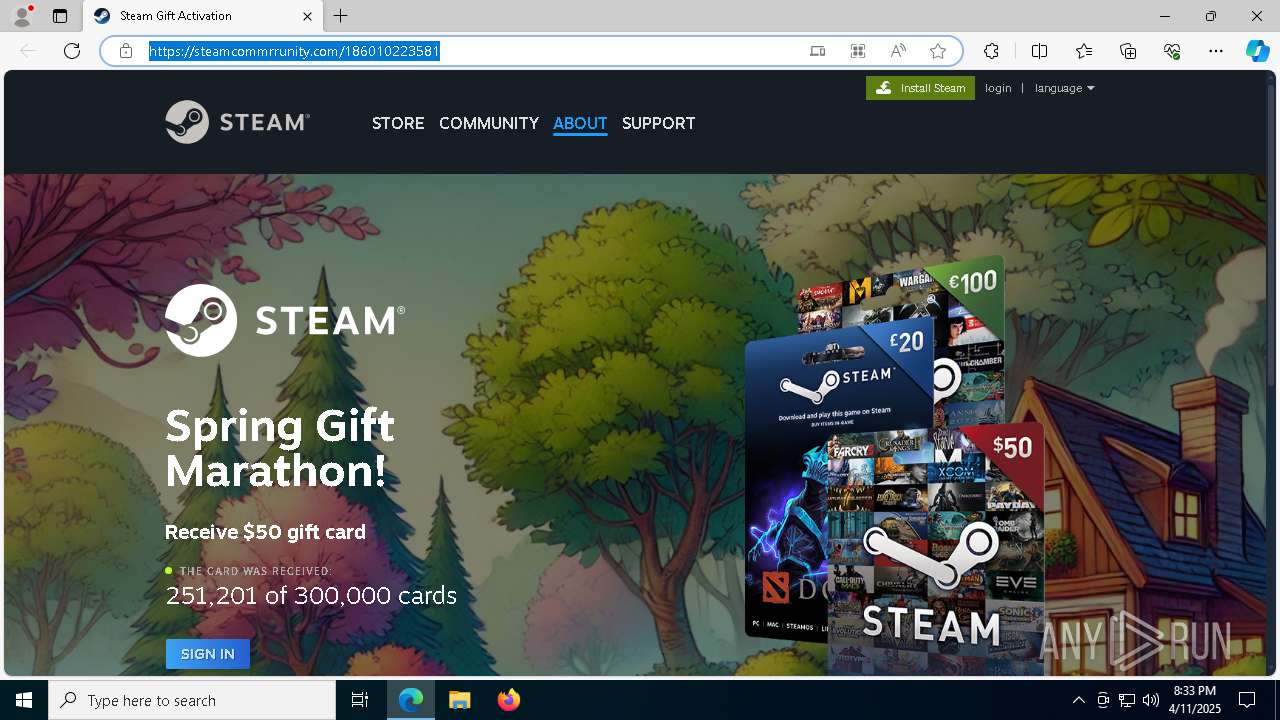Open browser Collections
This screenshot has width=1280, height=720.
point(1128,51)
